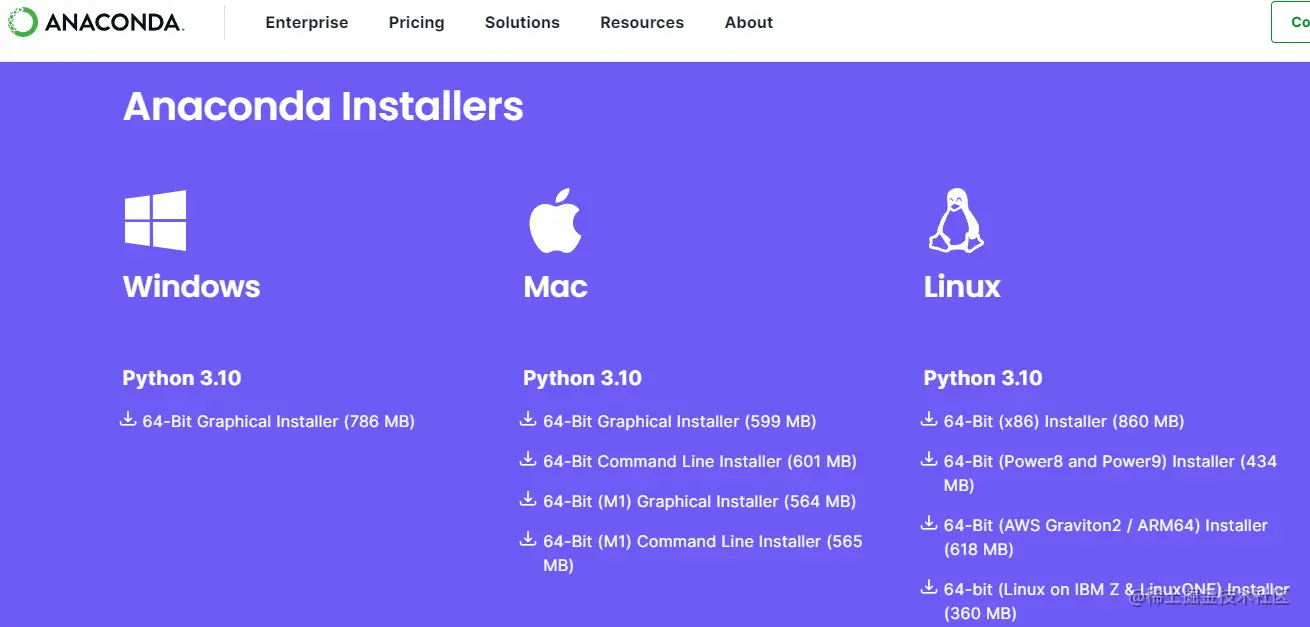Download Mac 64-Bit Graphical Installer (599 MB)
Screen dimensions: 1310x627
pyautogui.click(x=680, y=421)
